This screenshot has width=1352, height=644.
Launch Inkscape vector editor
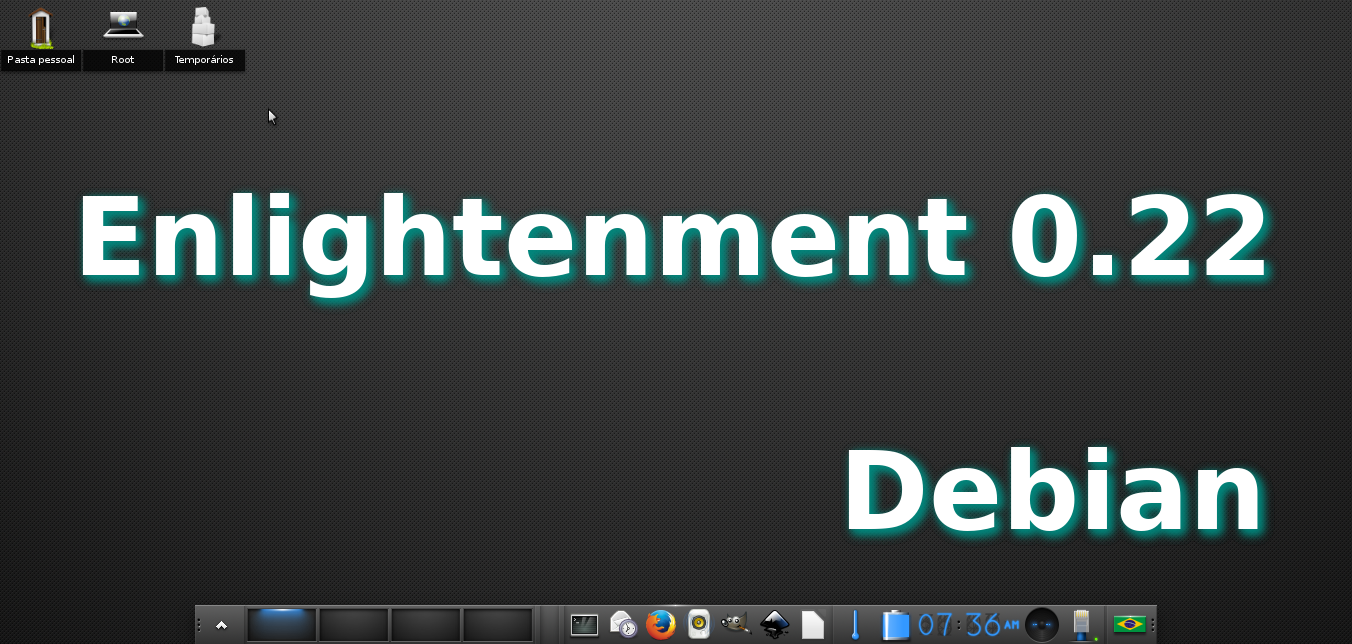pos(773,624)
